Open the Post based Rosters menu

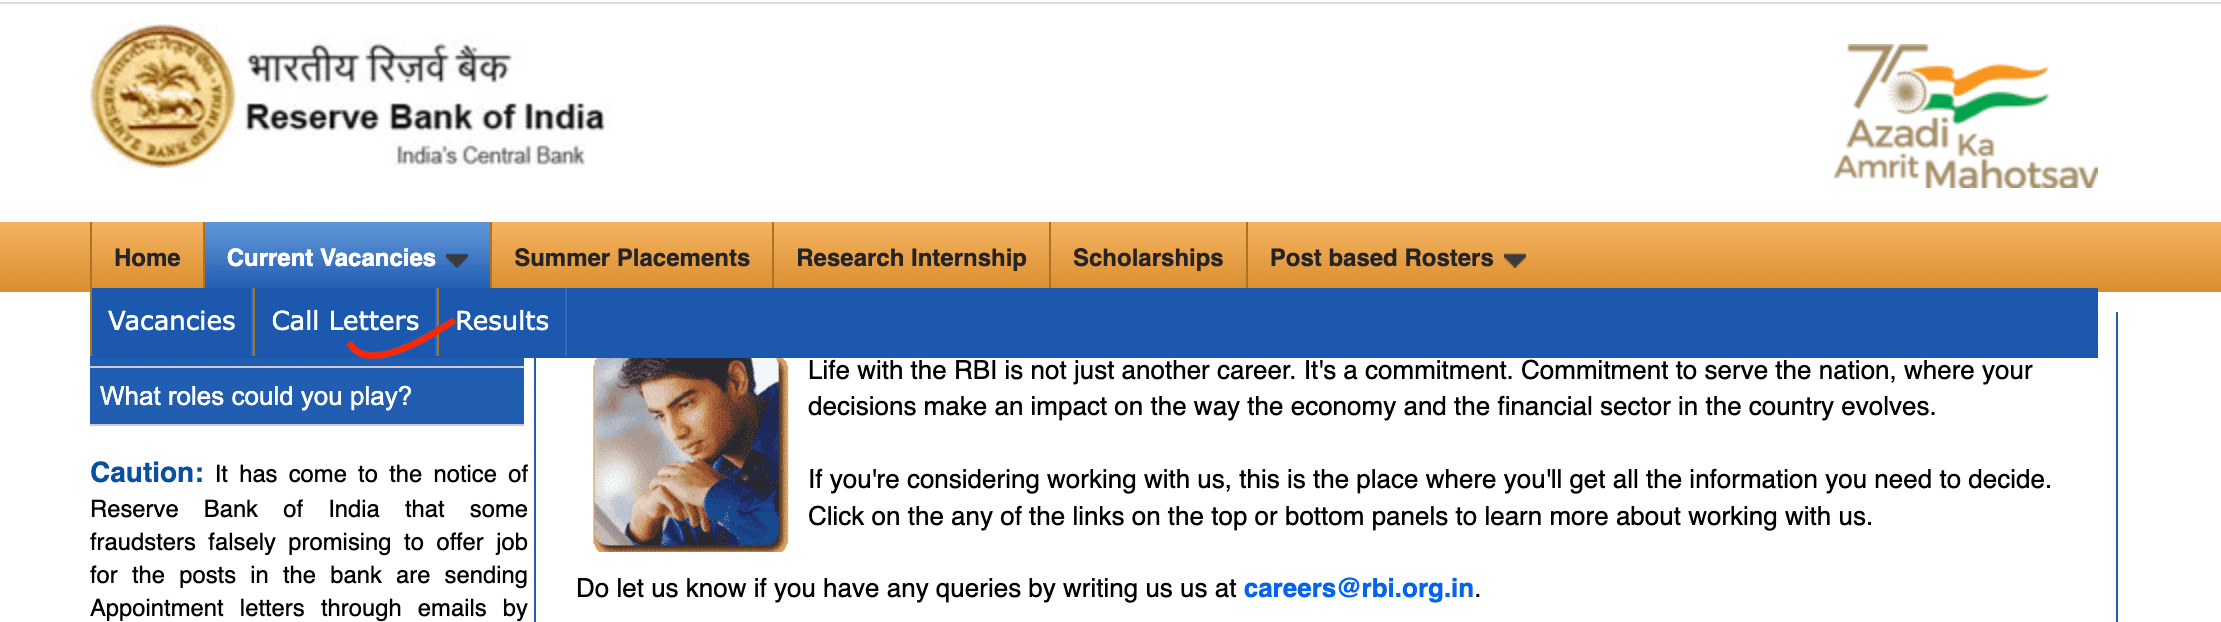point(1397,257)
